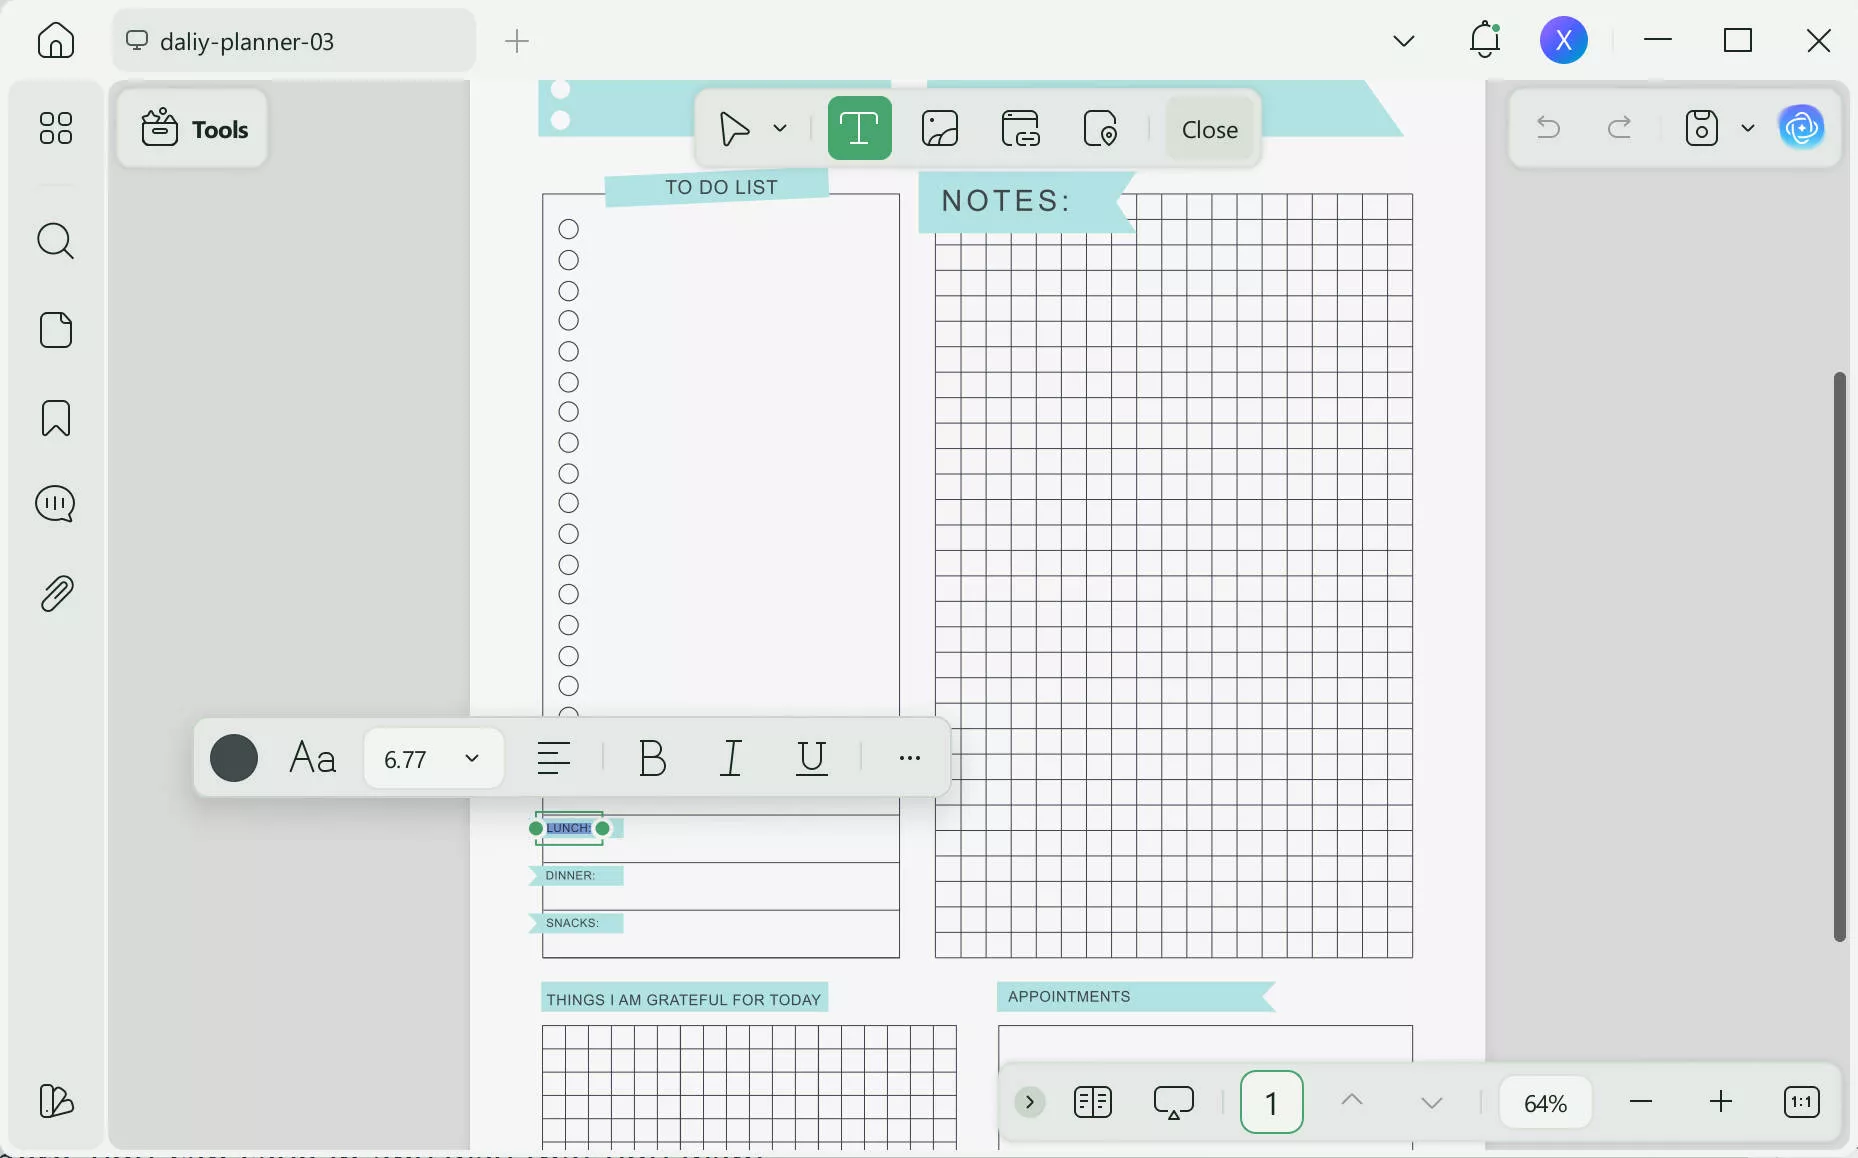Viewport: 1858px width, 1158px height.
Task: Click the DINNER: label text
Action: coord(570,876)
